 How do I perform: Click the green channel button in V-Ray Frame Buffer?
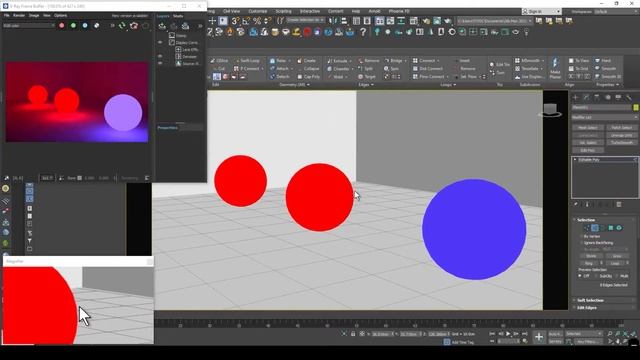(x=73, y=25)
